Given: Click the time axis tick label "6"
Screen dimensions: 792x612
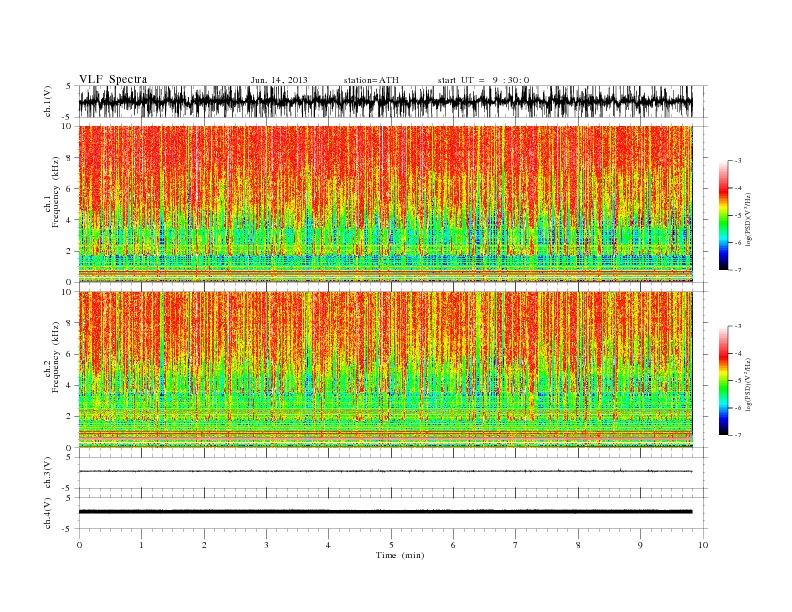Looking at the screenshot, I should [453, 545].
